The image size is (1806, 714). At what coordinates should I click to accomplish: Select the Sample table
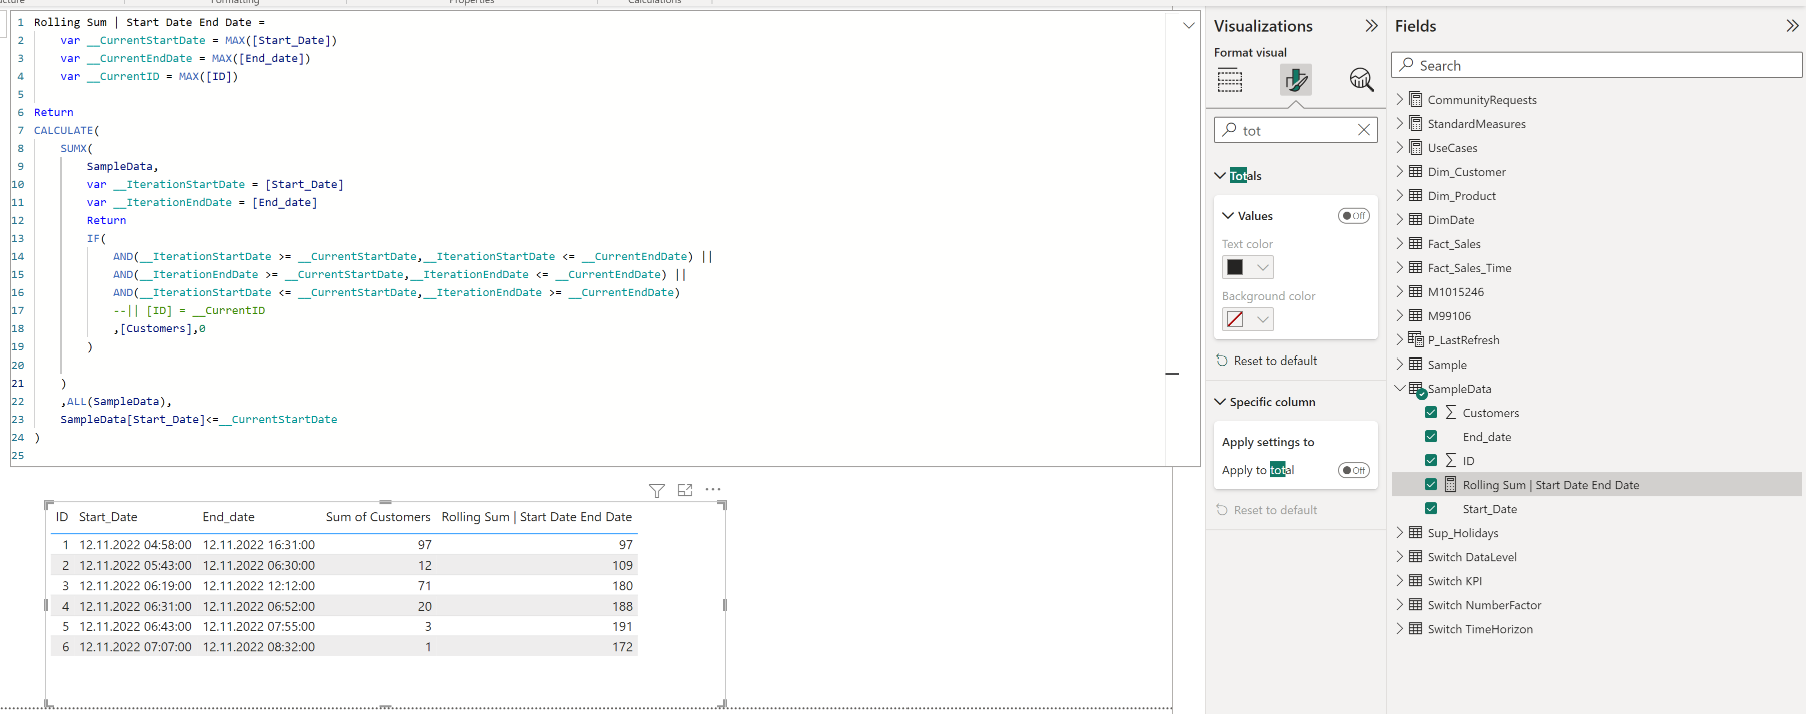click(1447, 365)
